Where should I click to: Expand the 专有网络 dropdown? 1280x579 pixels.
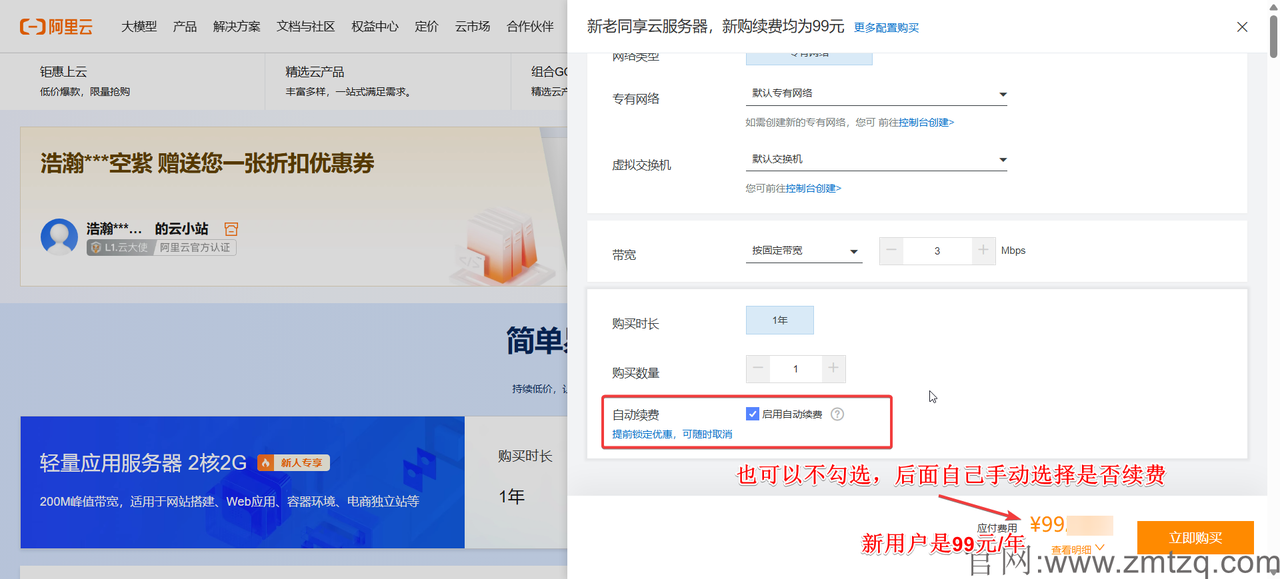876,94
